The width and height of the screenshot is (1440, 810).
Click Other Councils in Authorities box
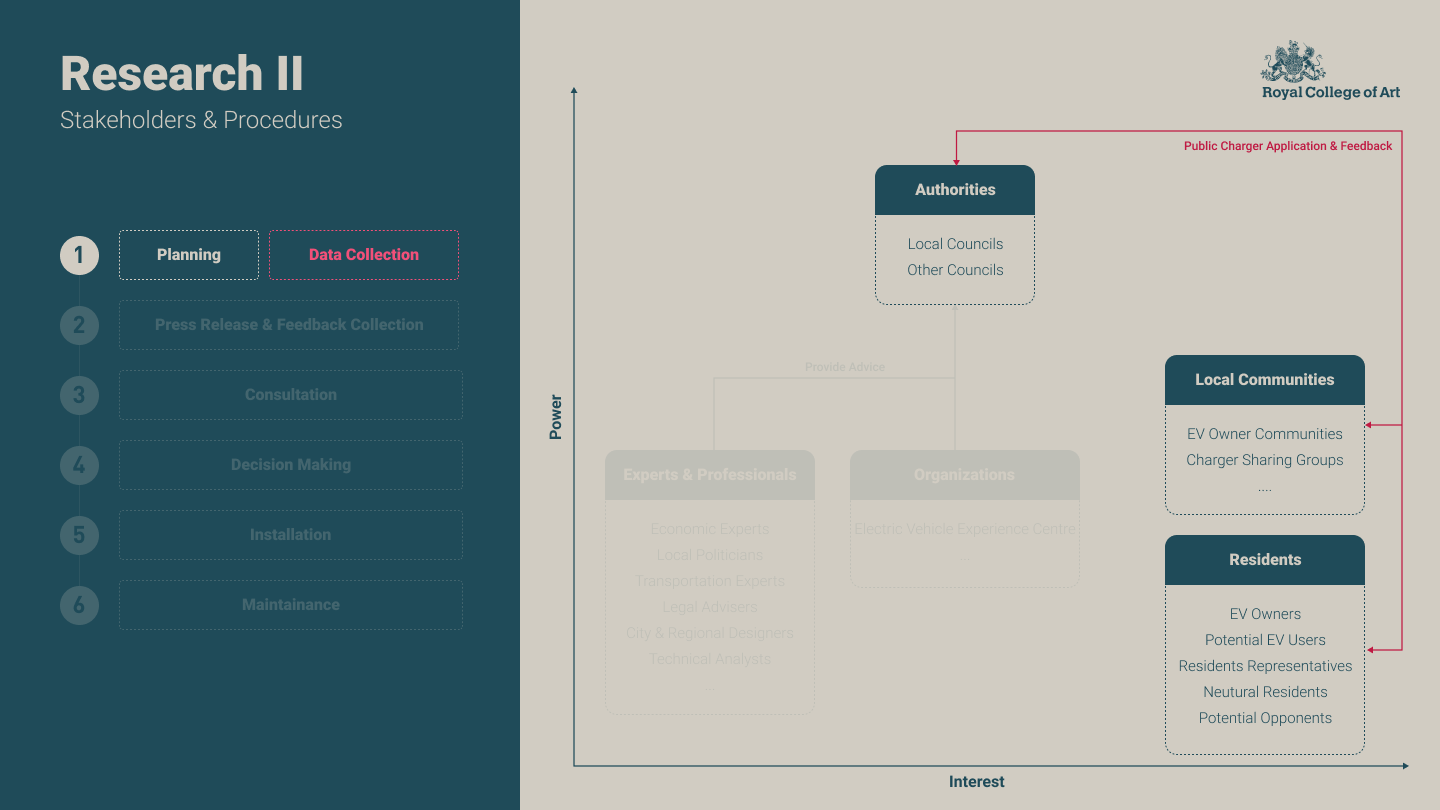click(955, 270)
